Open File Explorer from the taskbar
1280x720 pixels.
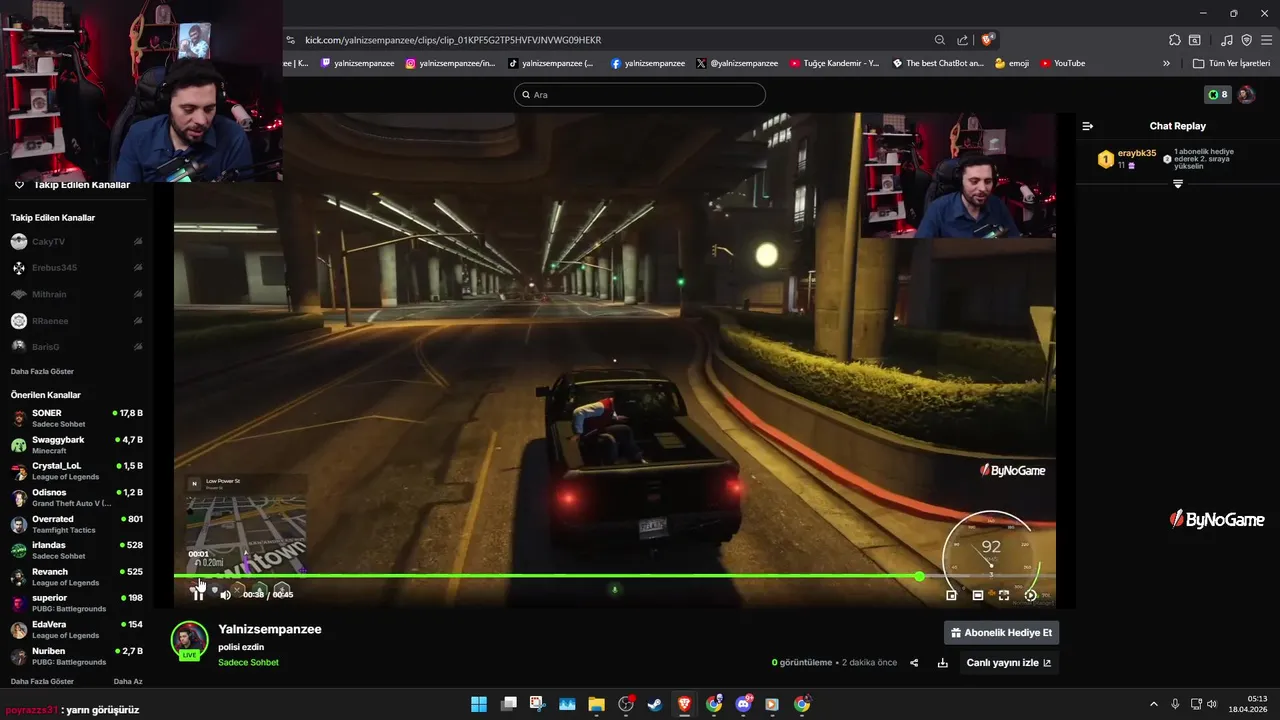click(596, 704)
